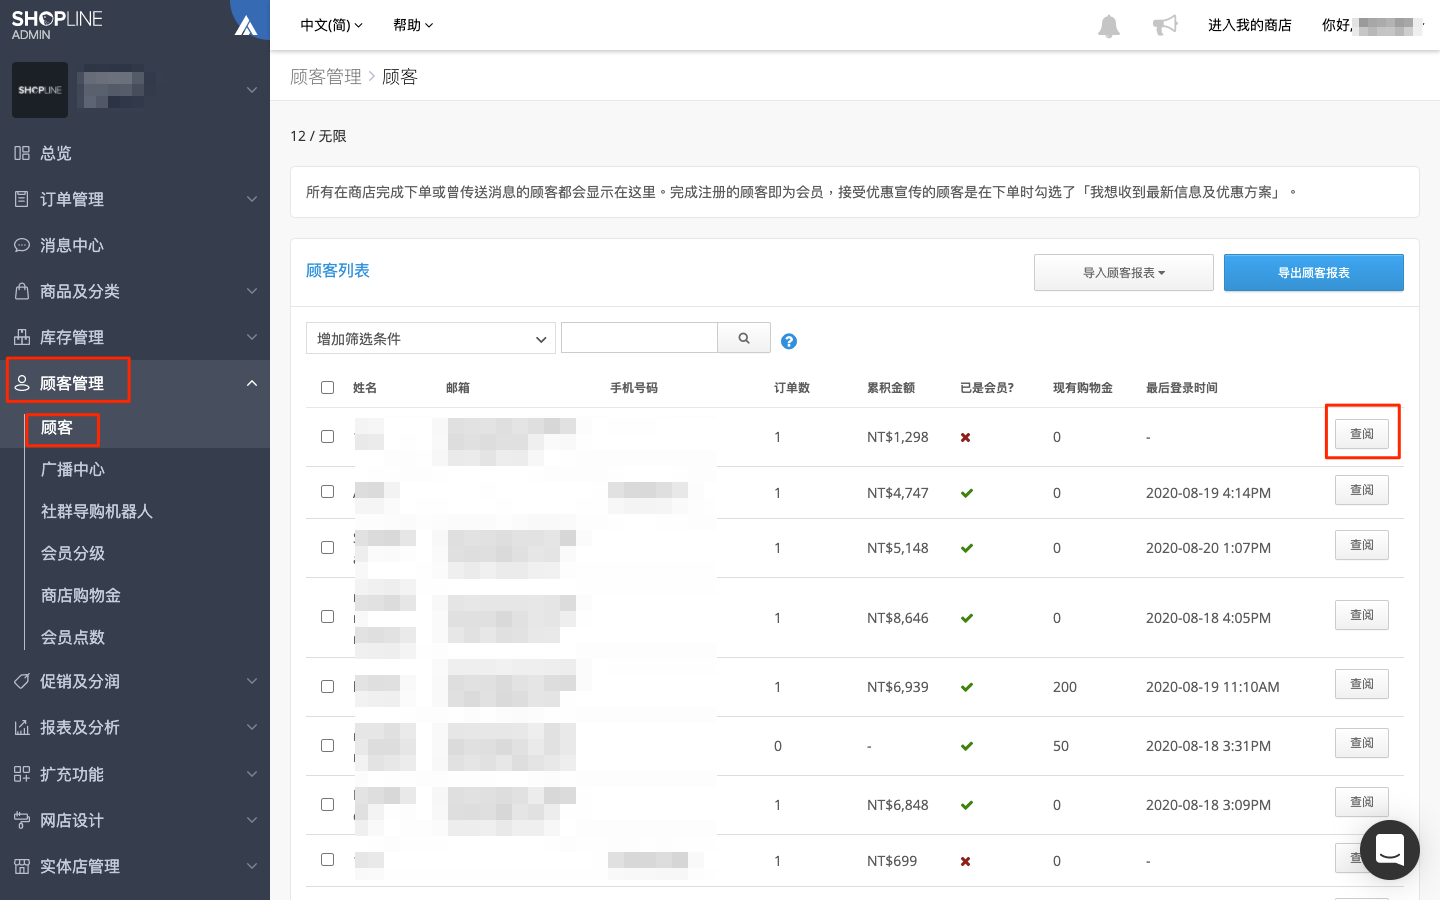Click 查阅 for the NT$4,747 customer
This screenshot has height=900, width=1440.
1362,490
